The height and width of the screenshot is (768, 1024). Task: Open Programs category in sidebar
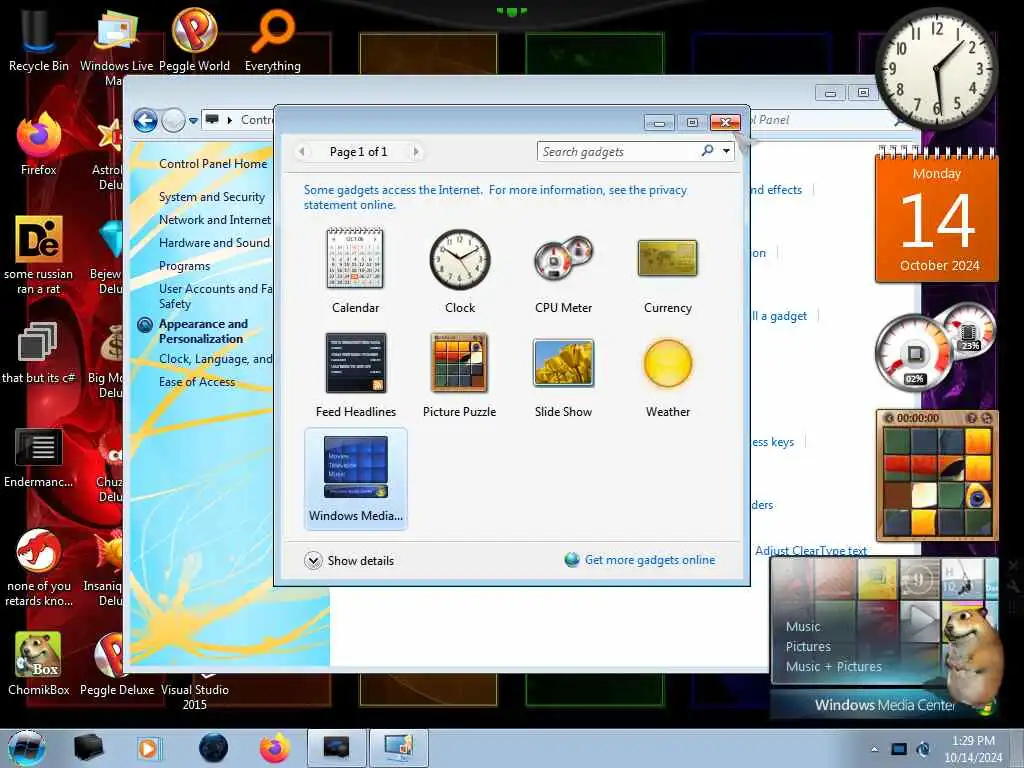(184, 266)
